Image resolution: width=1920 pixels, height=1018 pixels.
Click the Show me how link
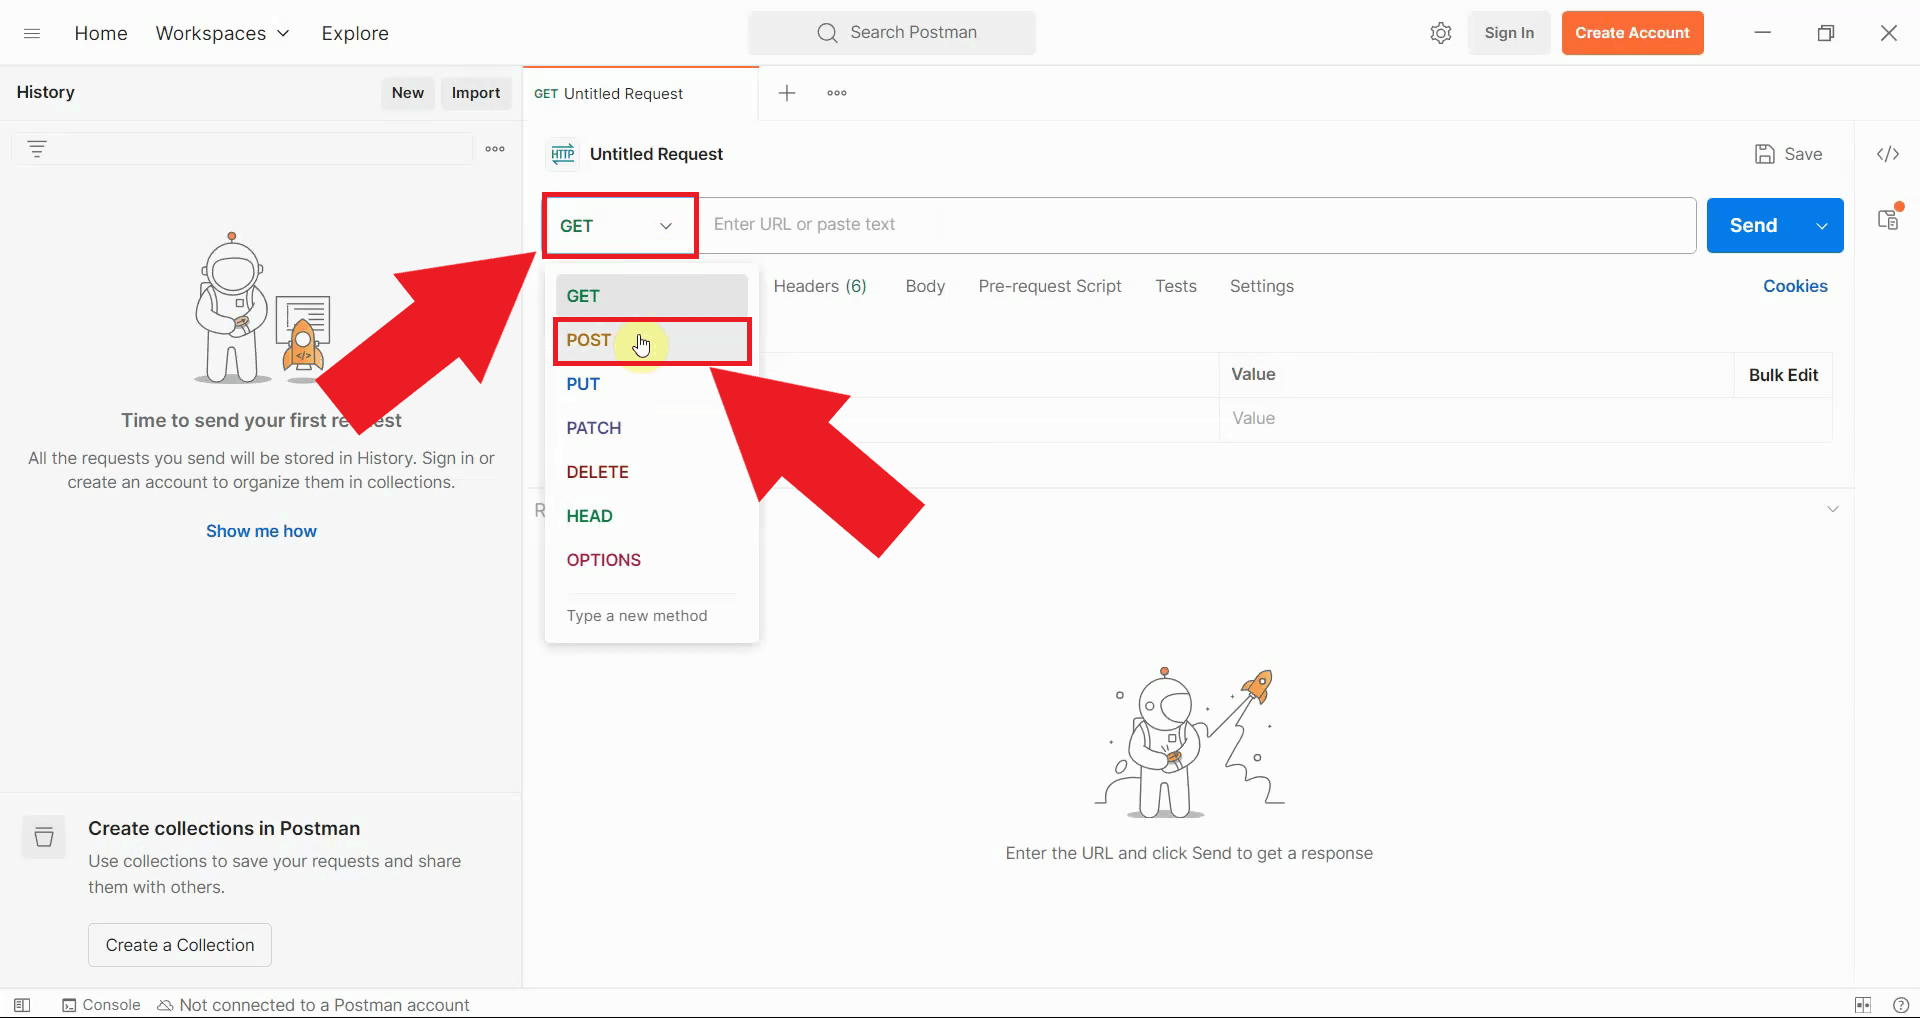(260, 530)
